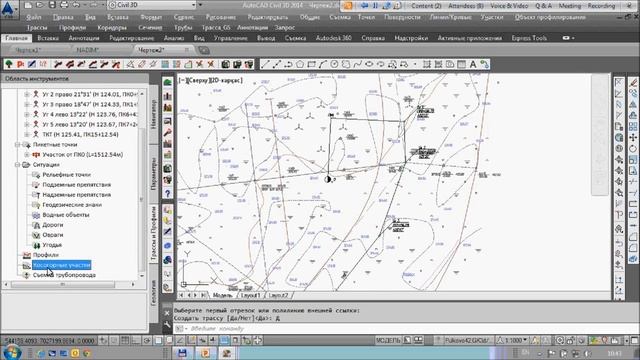
Task: Click the blue floppy-disk taskbar icon
Action: (x=182, y=353)
